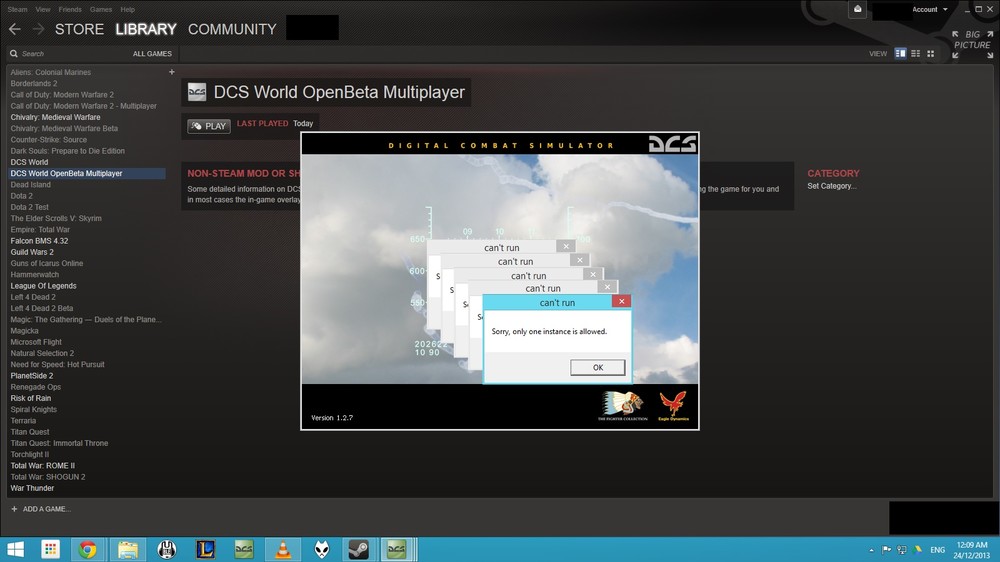Open the Steam menu
Screen dimensions: 1000x562
17,10
